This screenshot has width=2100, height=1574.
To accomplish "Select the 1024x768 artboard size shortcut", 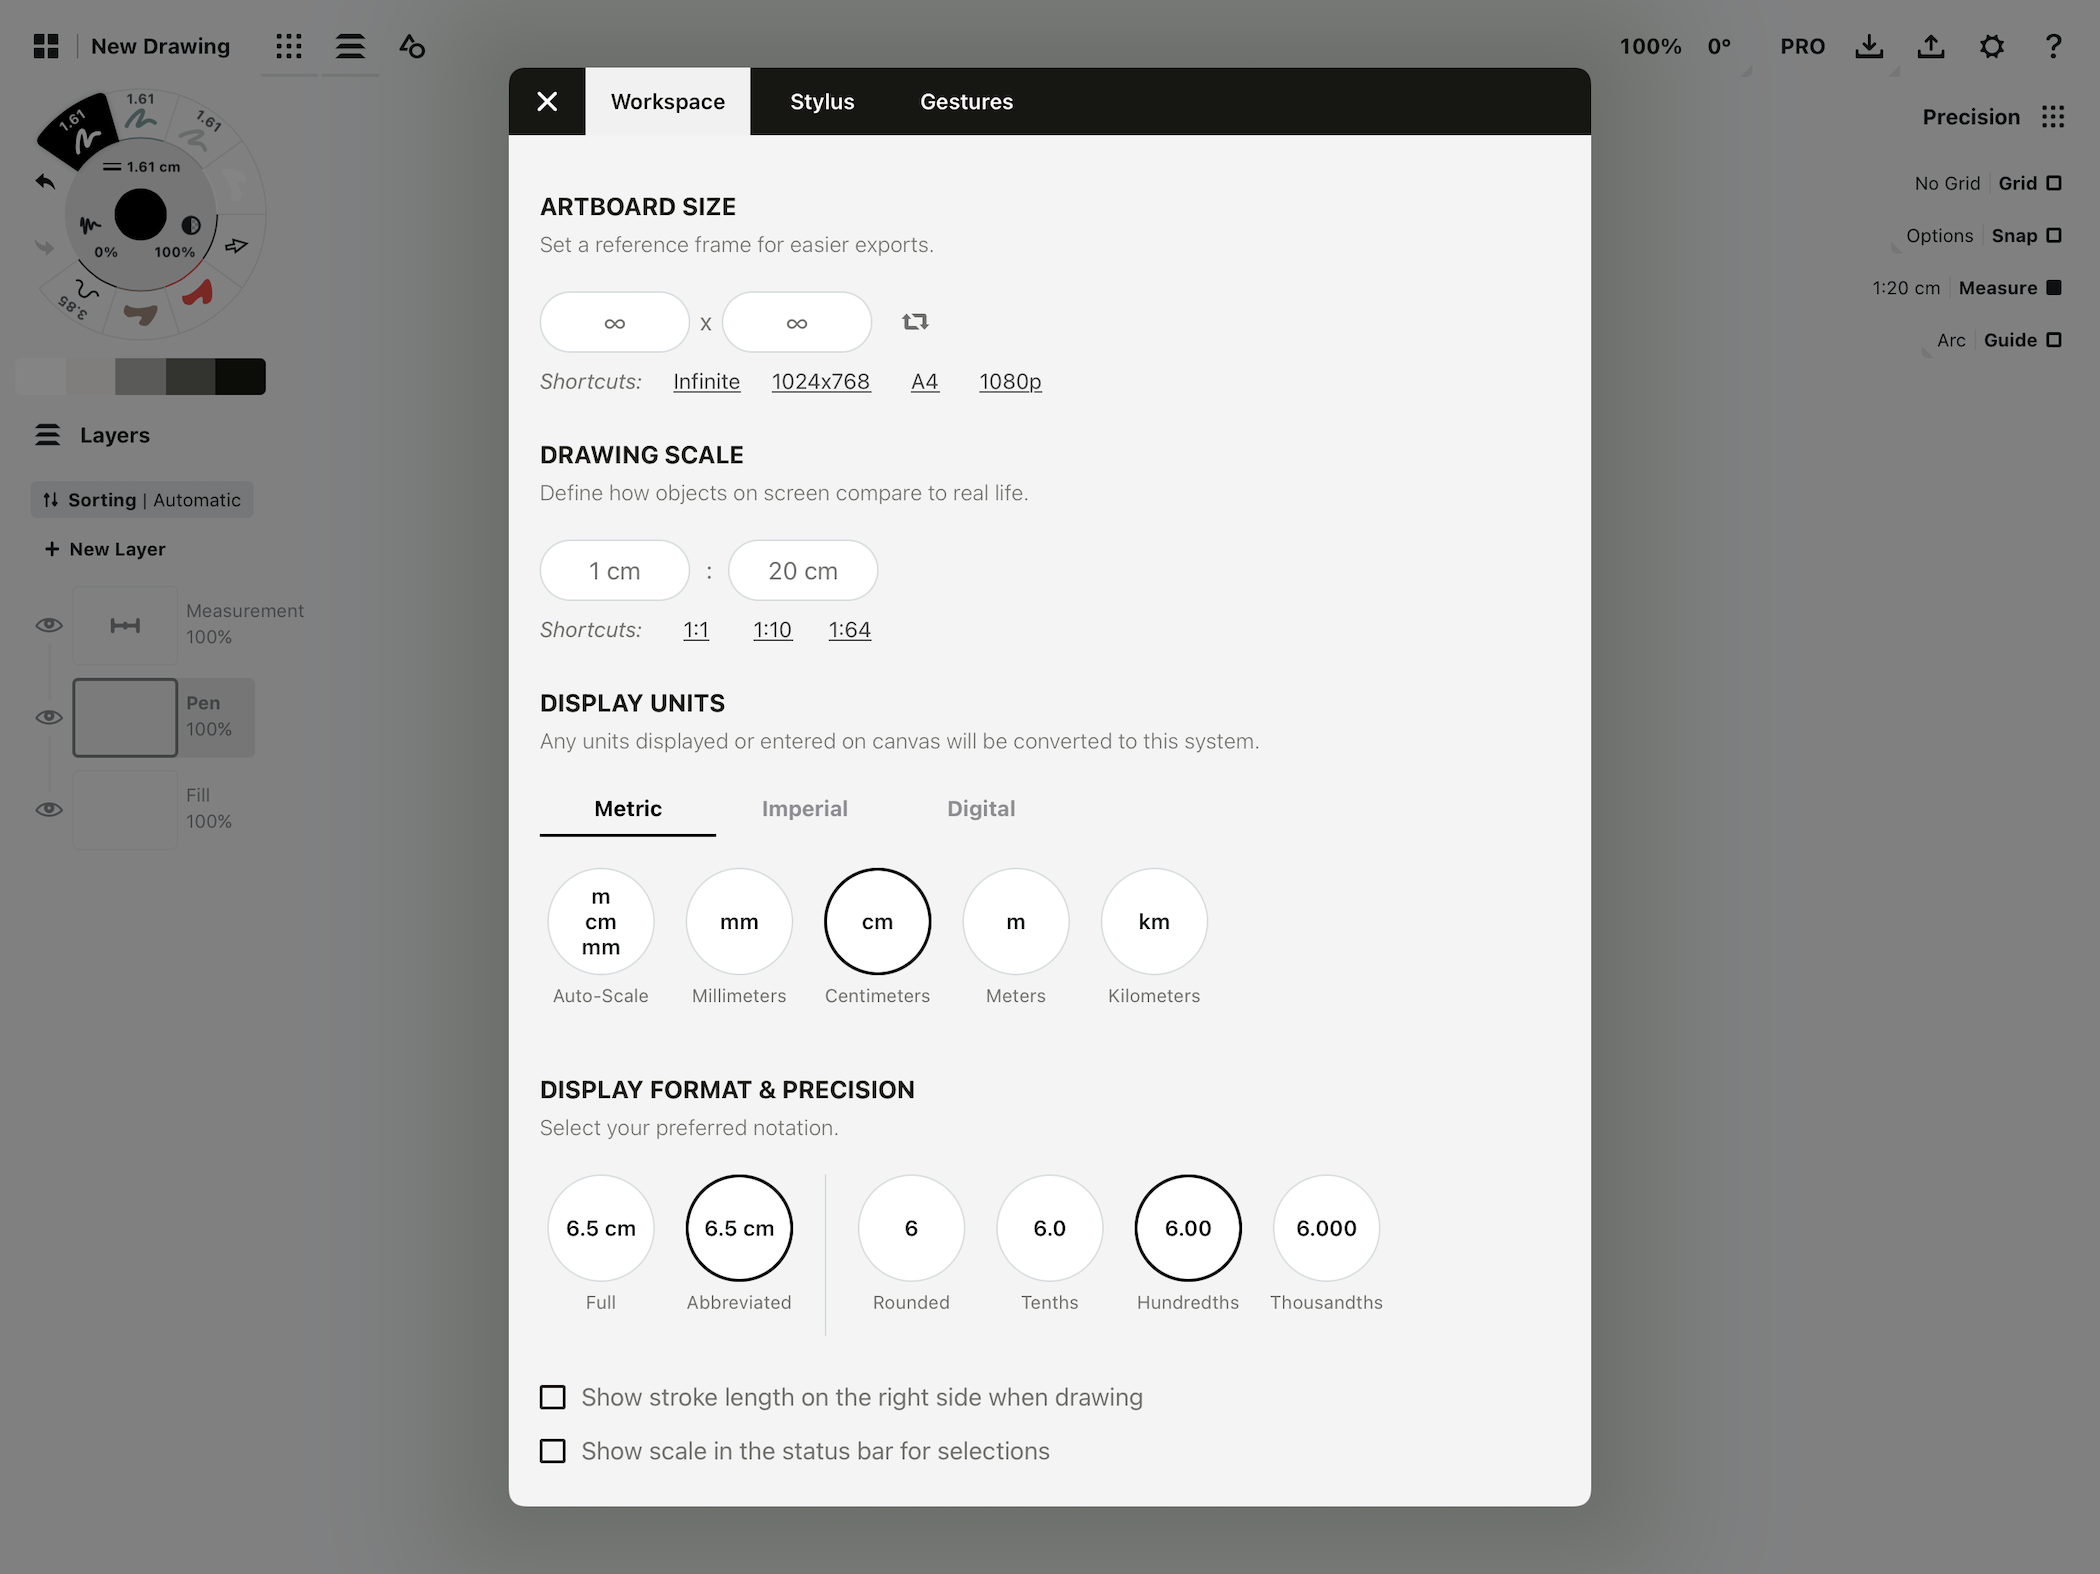I will 820,380.
